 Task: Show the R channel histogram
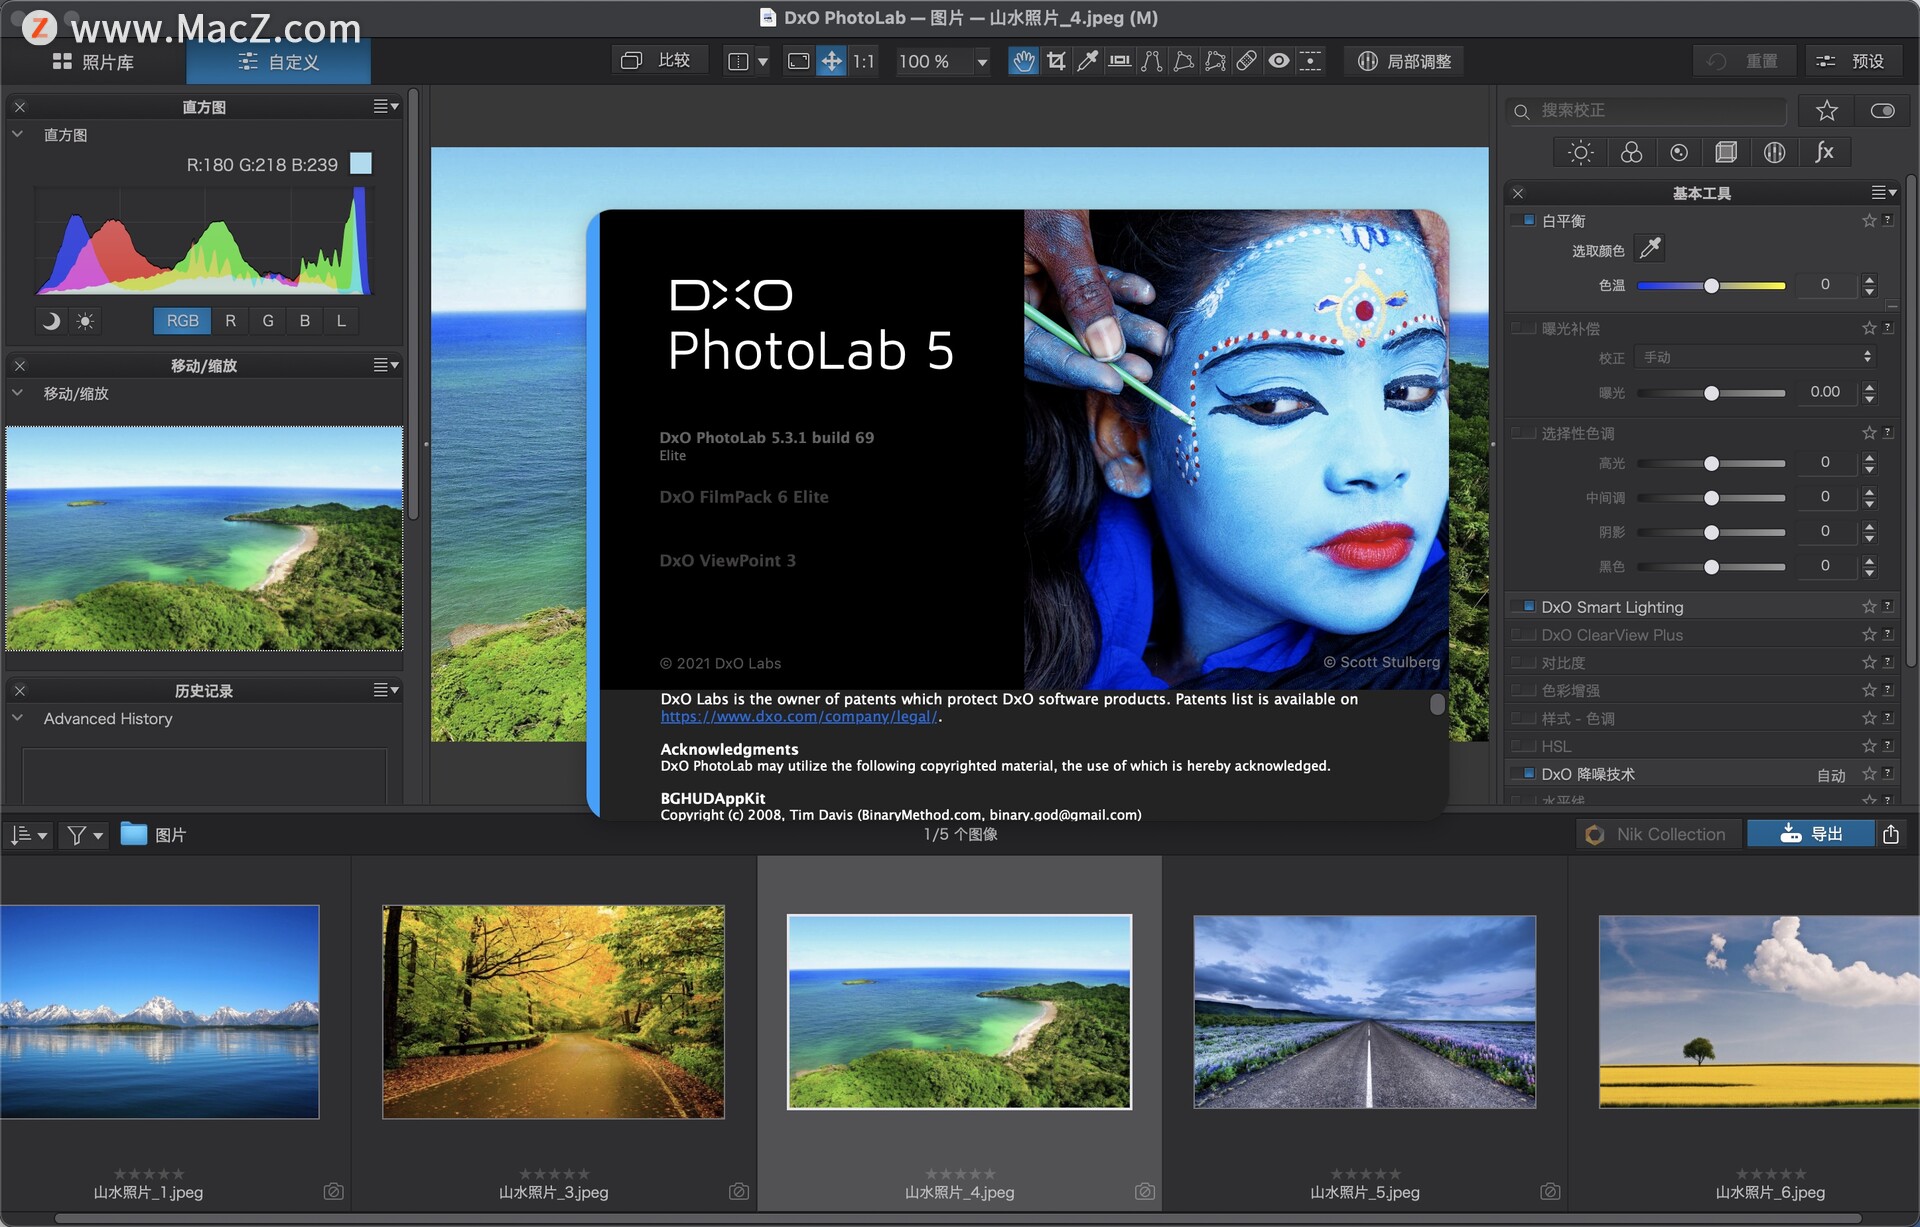click(230, 321)
